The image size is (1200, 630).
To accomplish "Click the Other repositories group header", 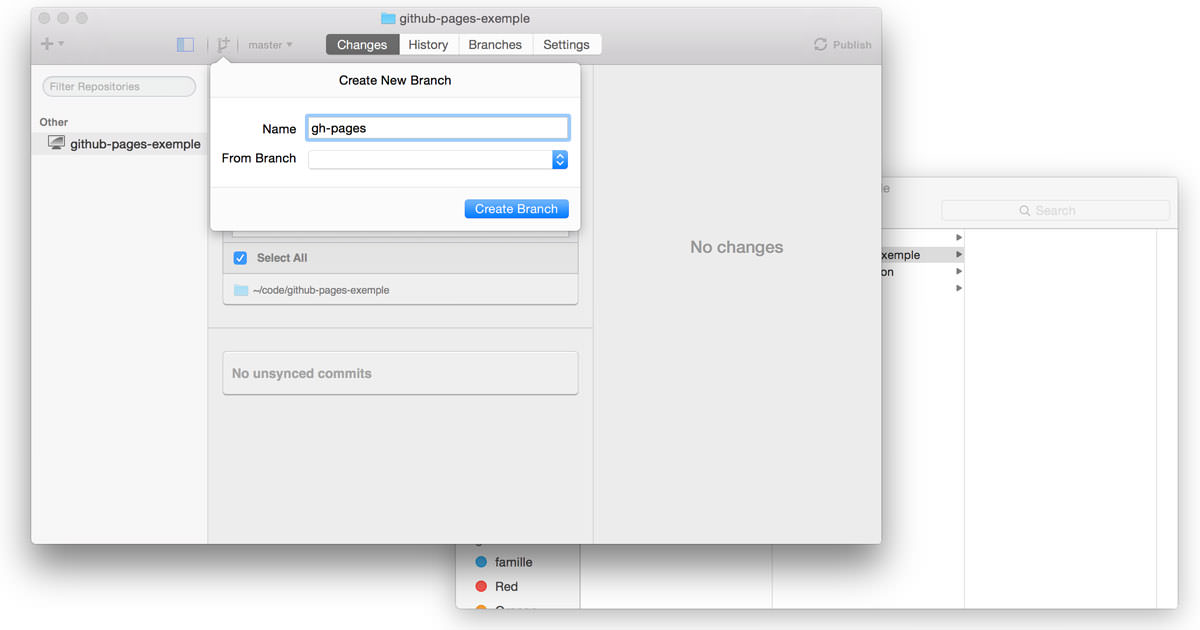I will click(x=54, y=122).
